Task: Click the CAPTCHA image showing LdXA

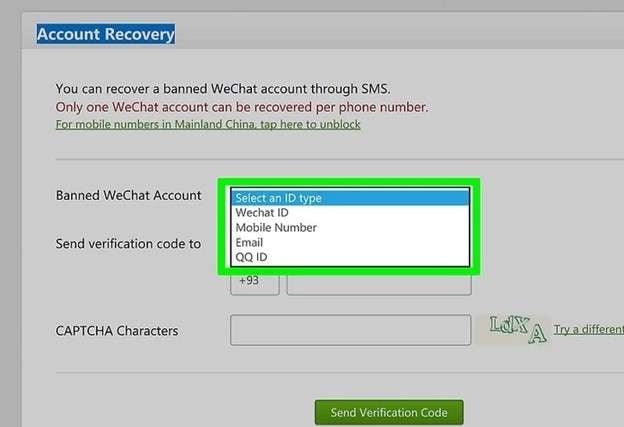Action: [516, 329]
